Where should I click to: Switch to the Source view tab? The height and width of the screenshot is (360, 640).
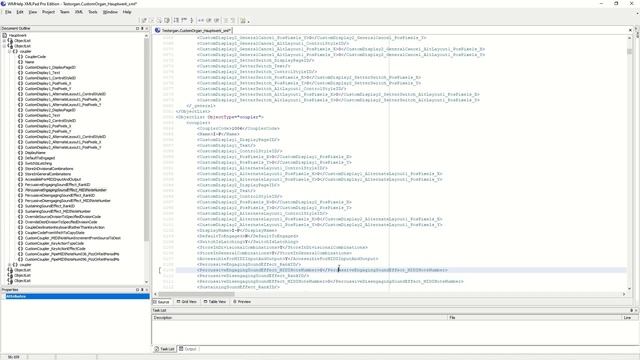[x=162, y=302]
